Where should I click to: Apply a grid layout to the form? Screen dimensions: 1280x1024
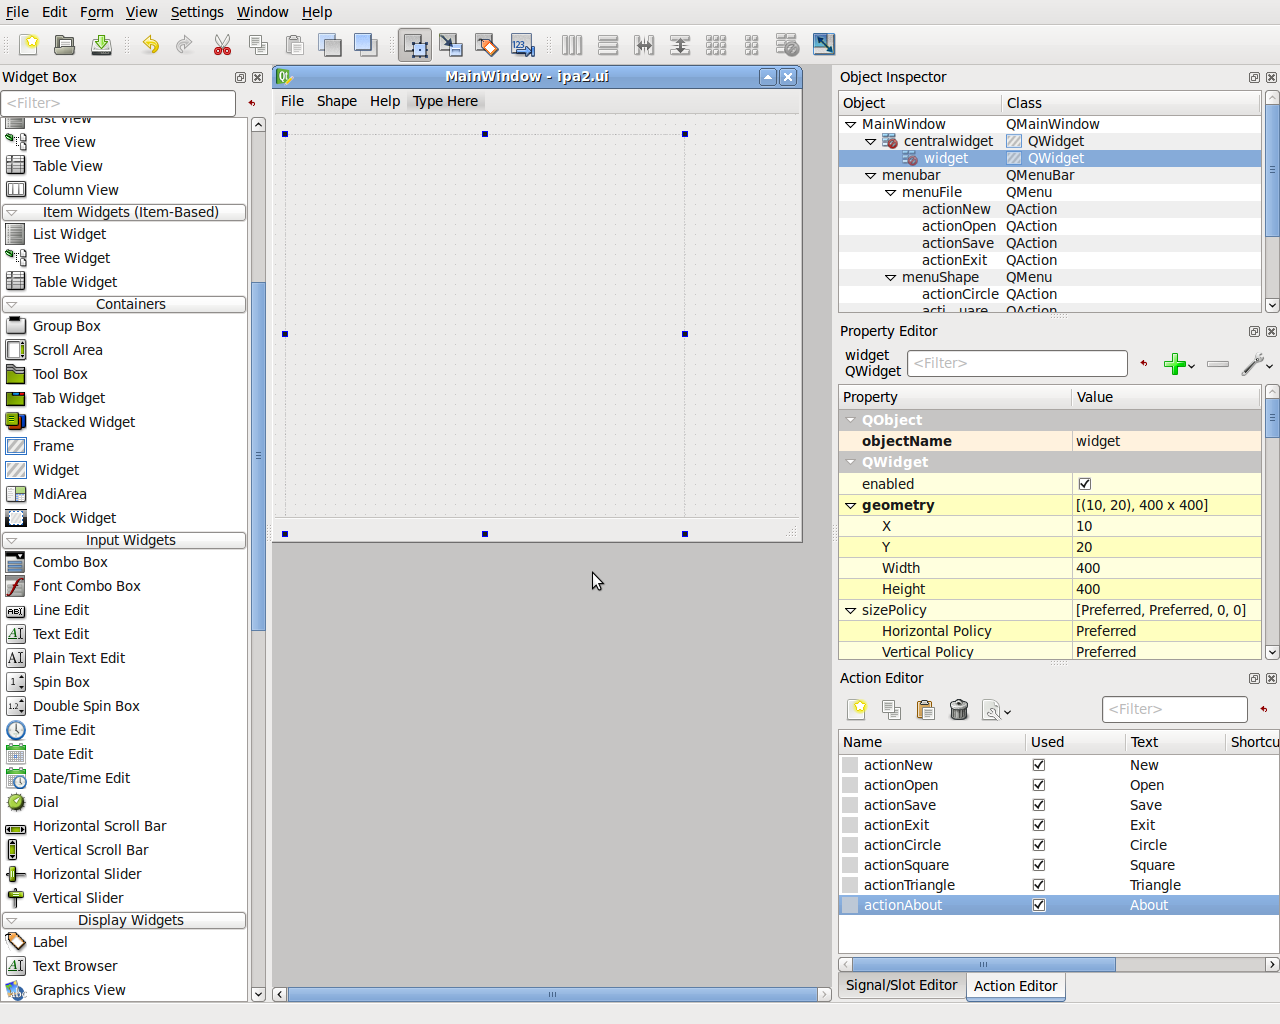(x=716, y=44)
